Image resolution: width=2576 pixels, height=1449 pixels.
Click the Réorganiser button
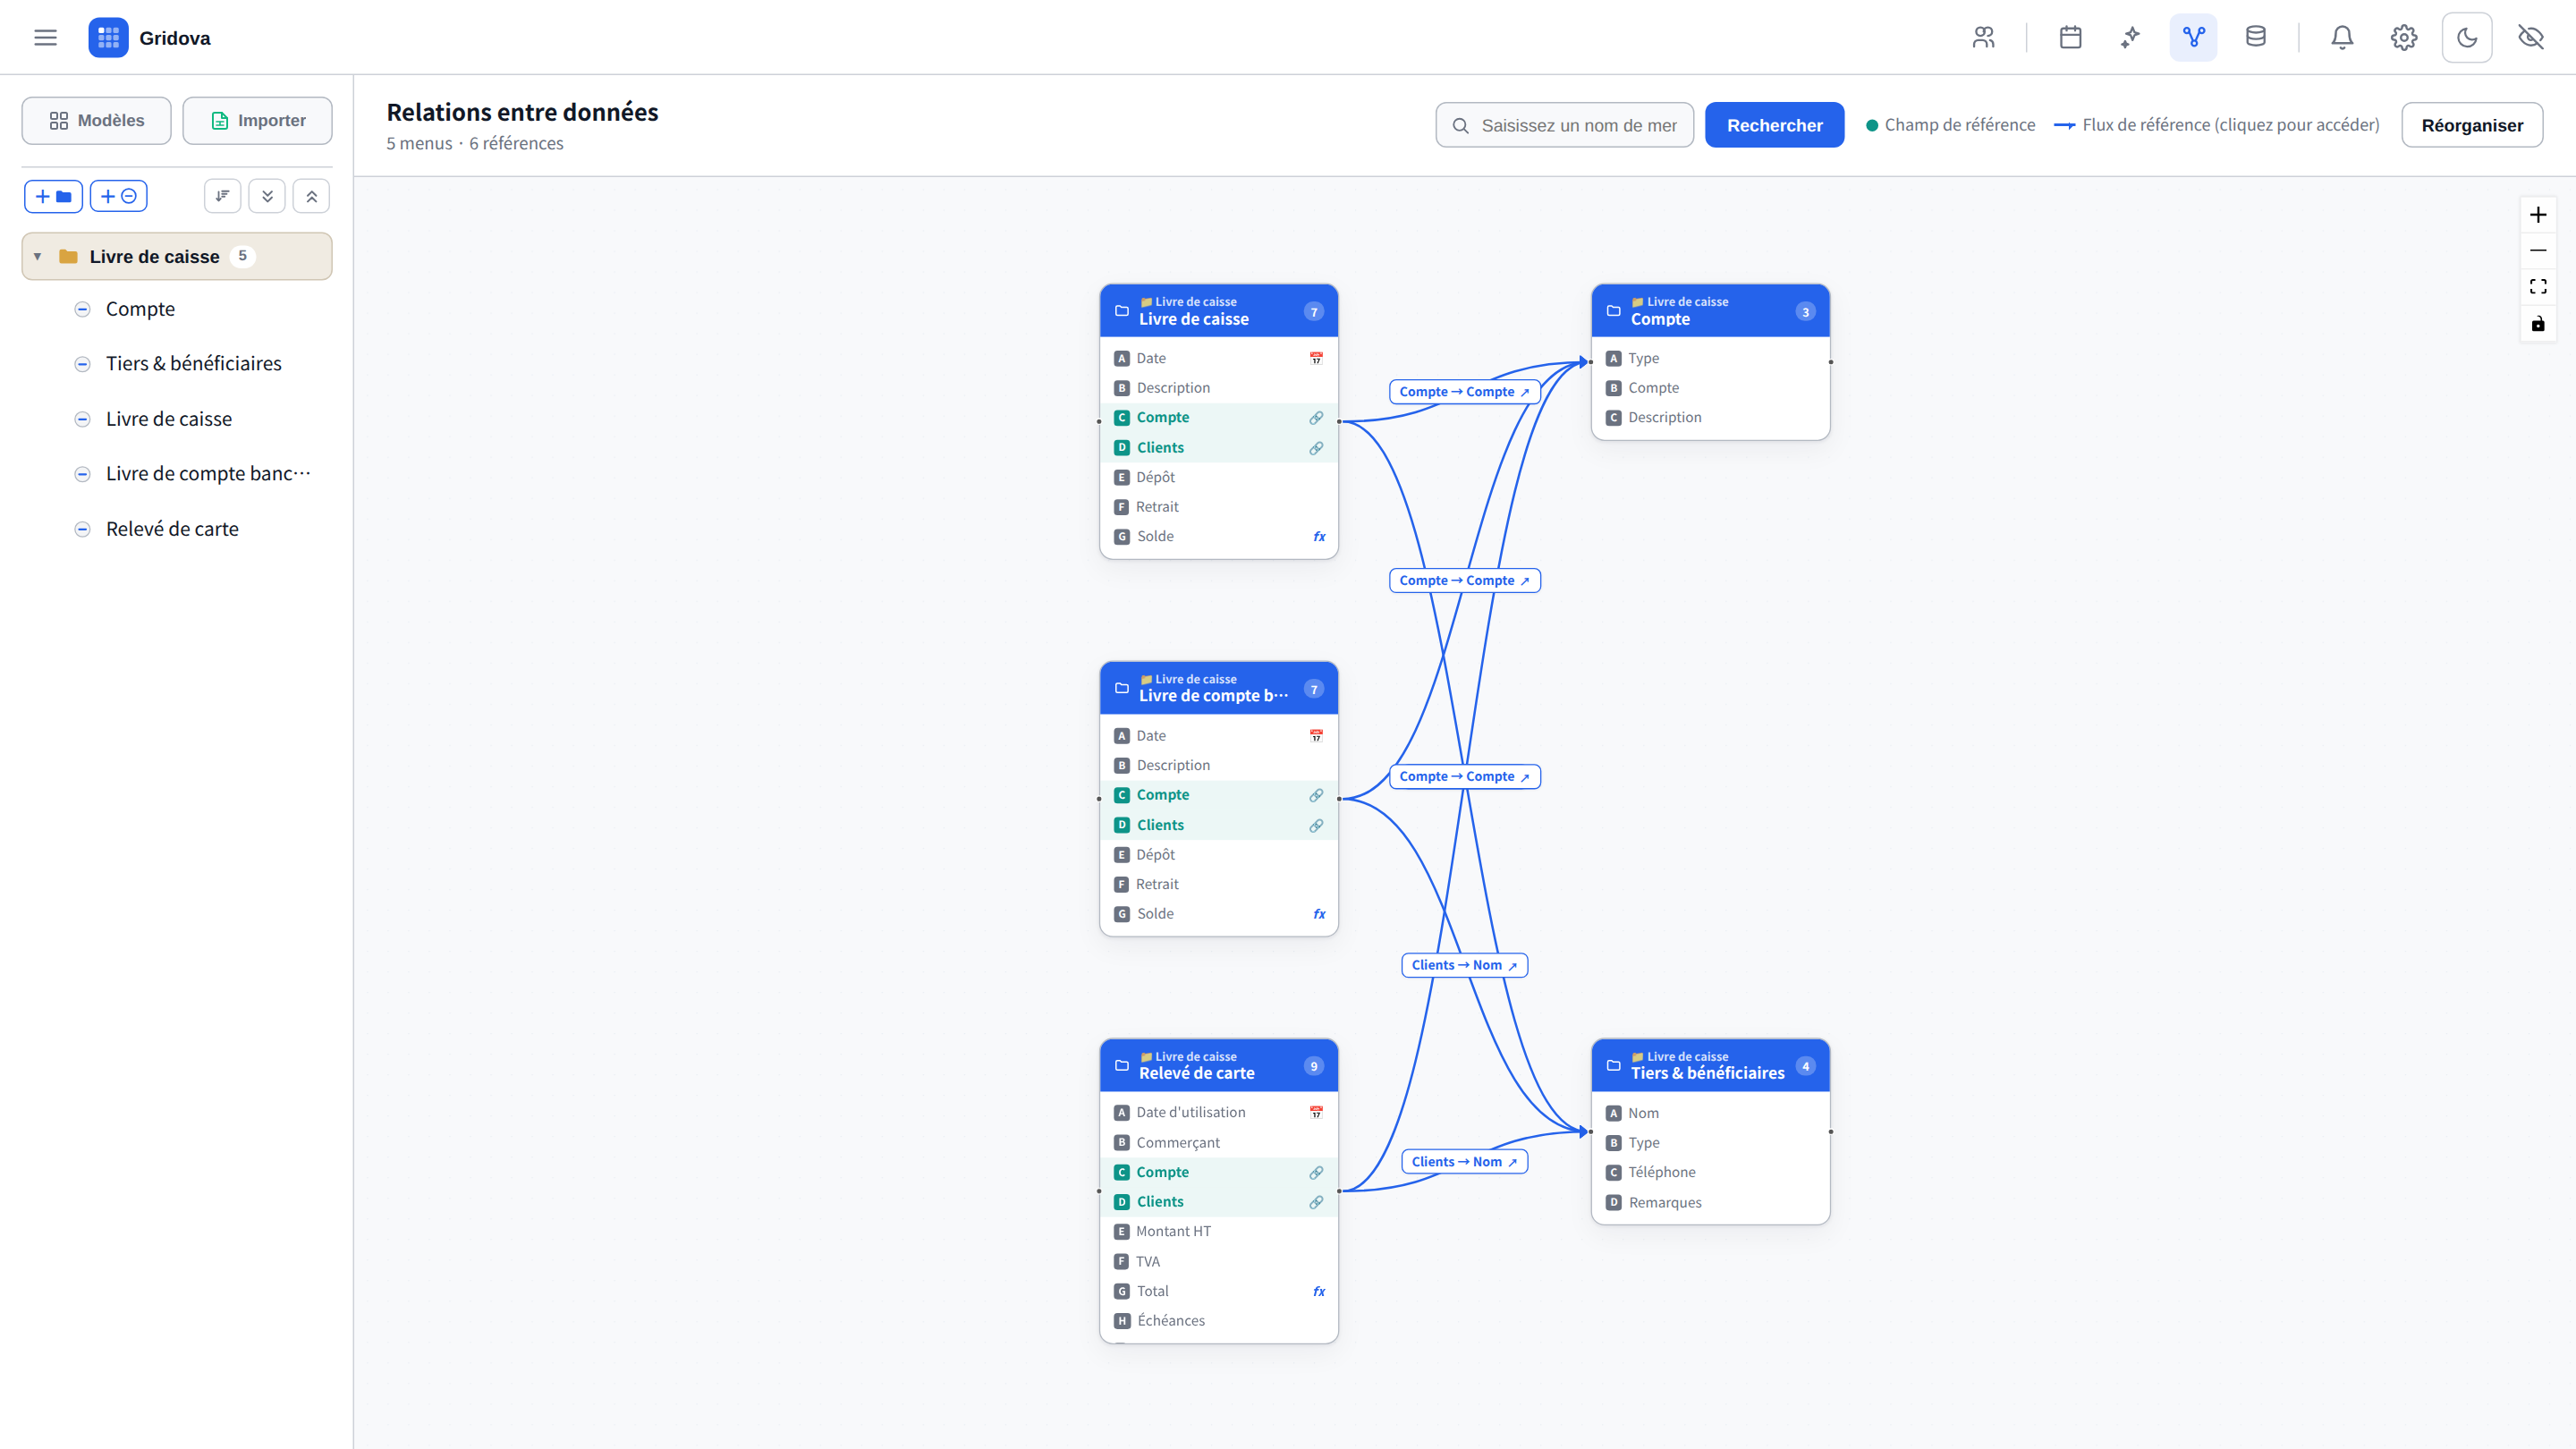pos(2472,125)
